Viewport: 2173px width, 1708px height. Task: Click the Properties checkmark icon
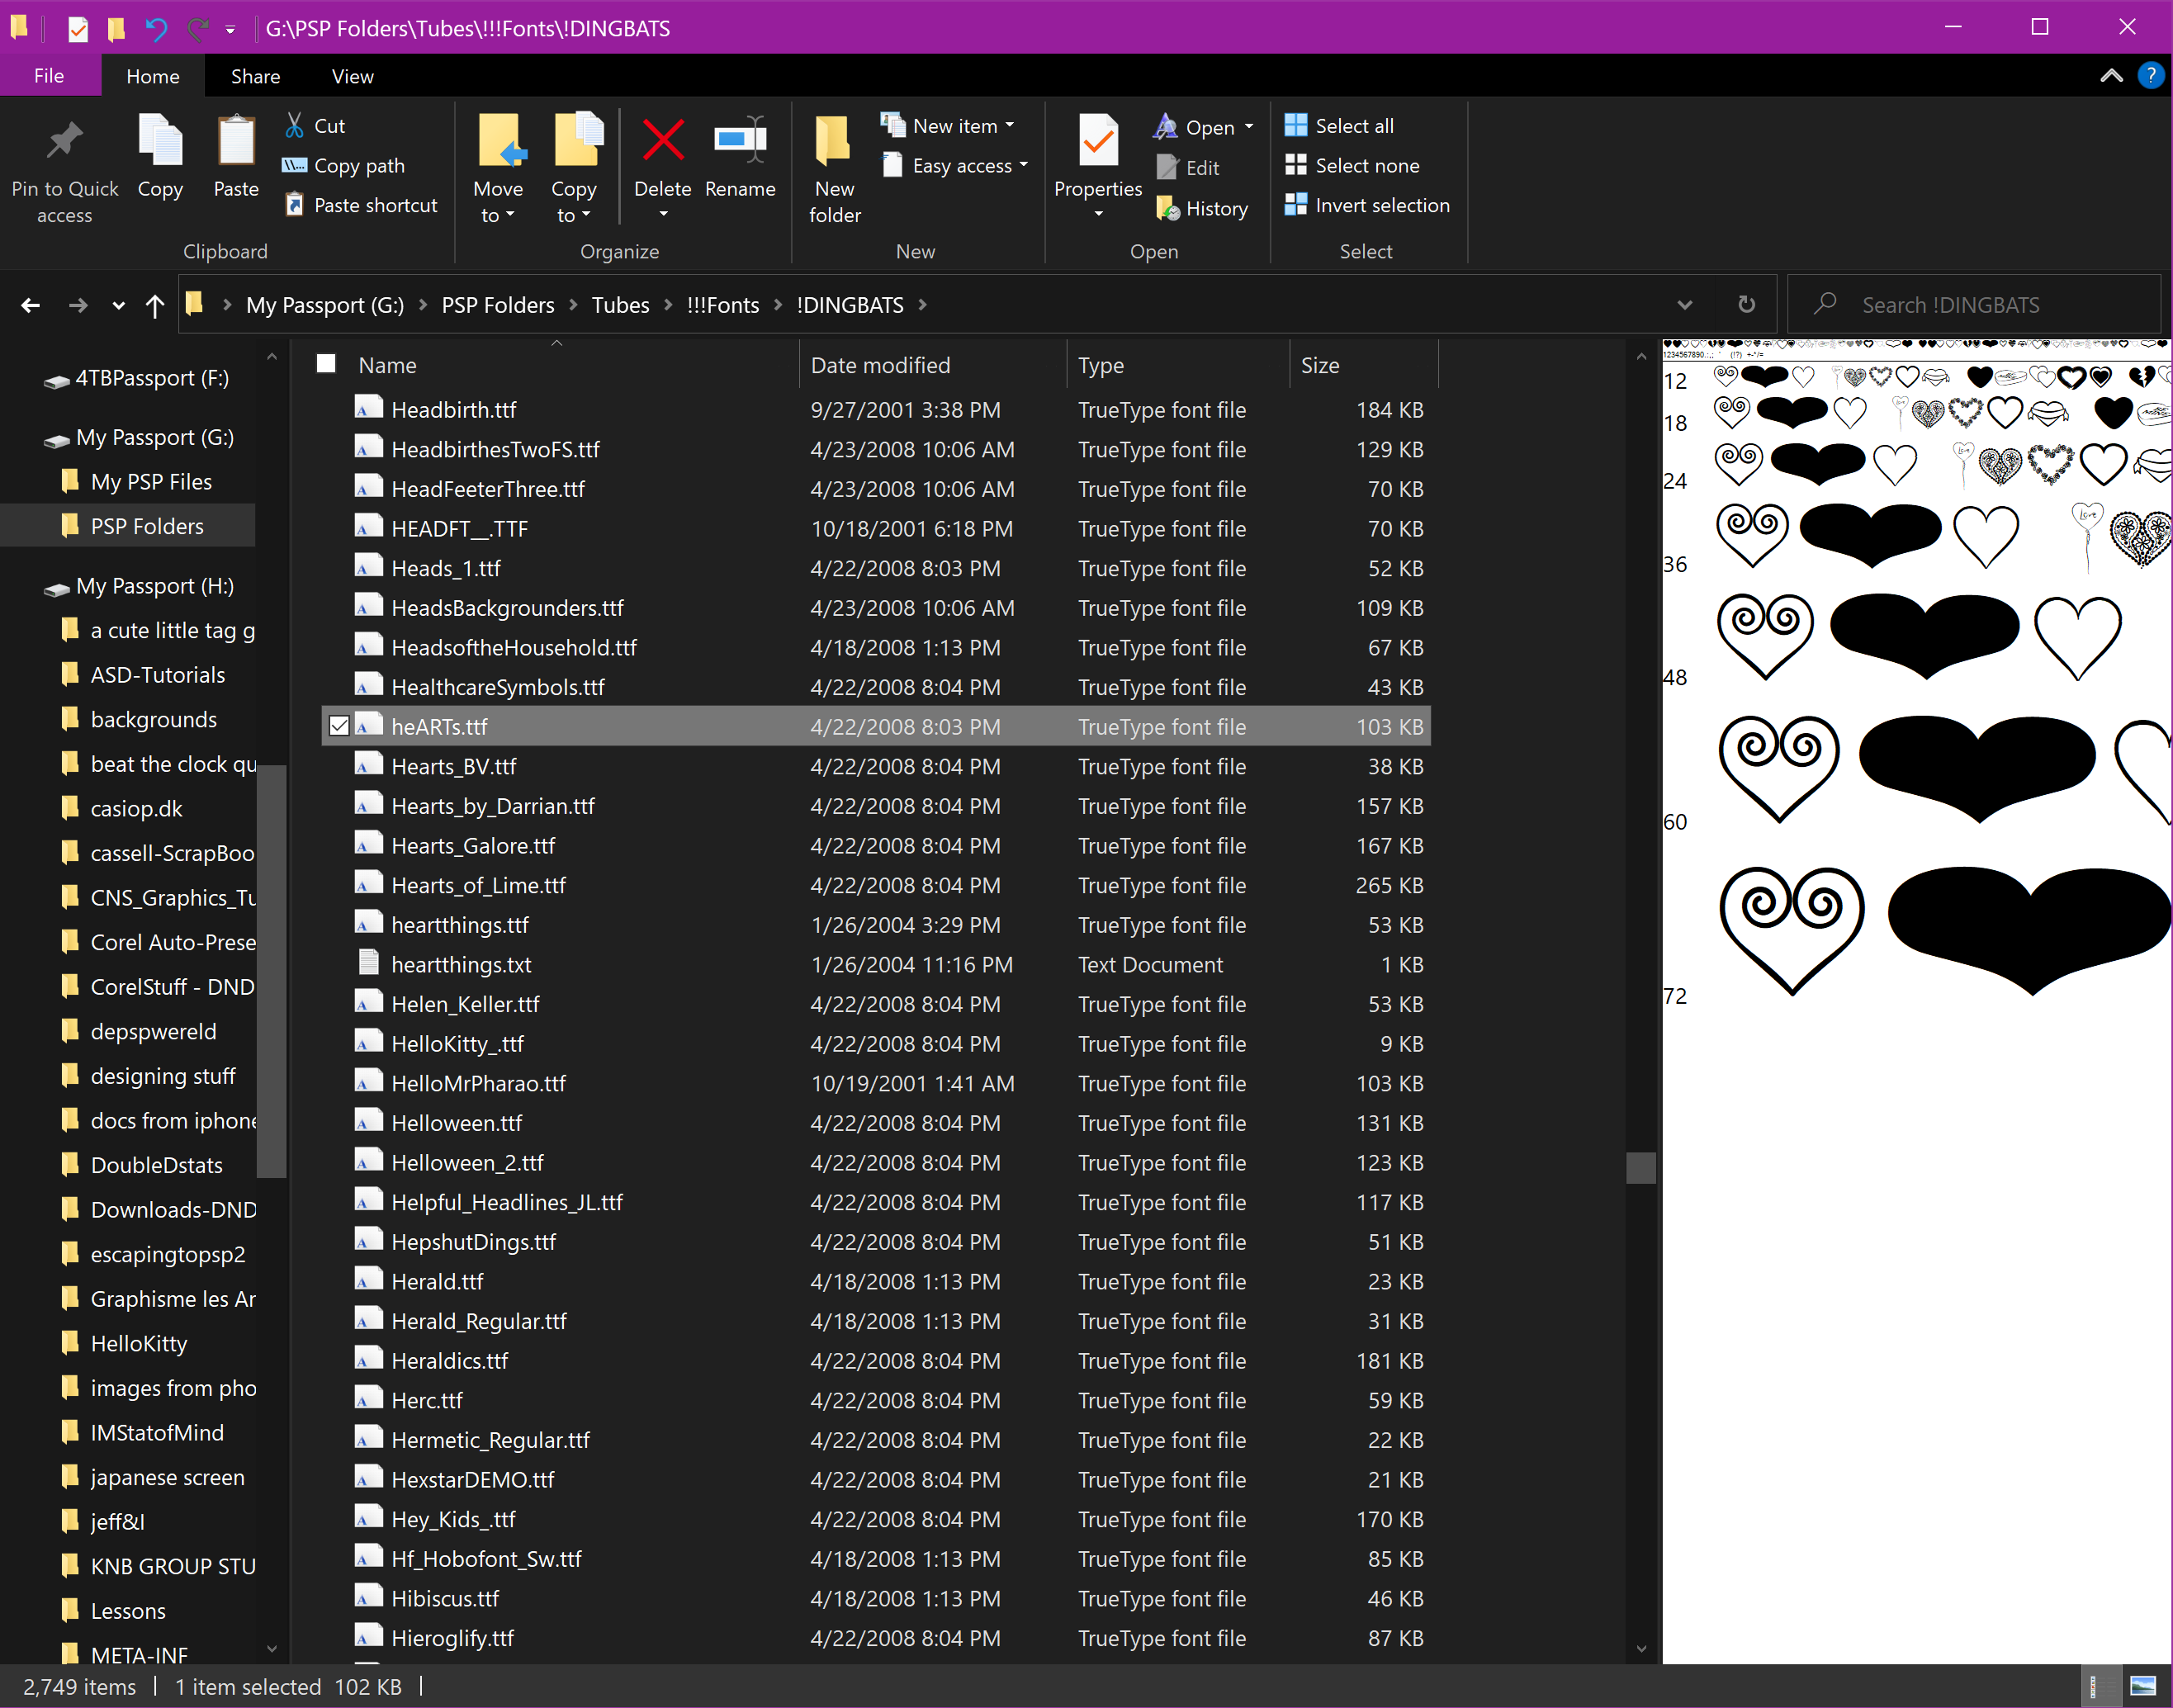(x=1097, y=141)
